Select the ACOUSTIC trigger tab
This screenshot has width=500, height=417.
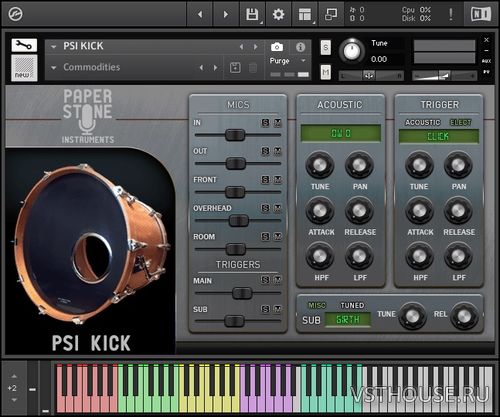click(423, 123)
